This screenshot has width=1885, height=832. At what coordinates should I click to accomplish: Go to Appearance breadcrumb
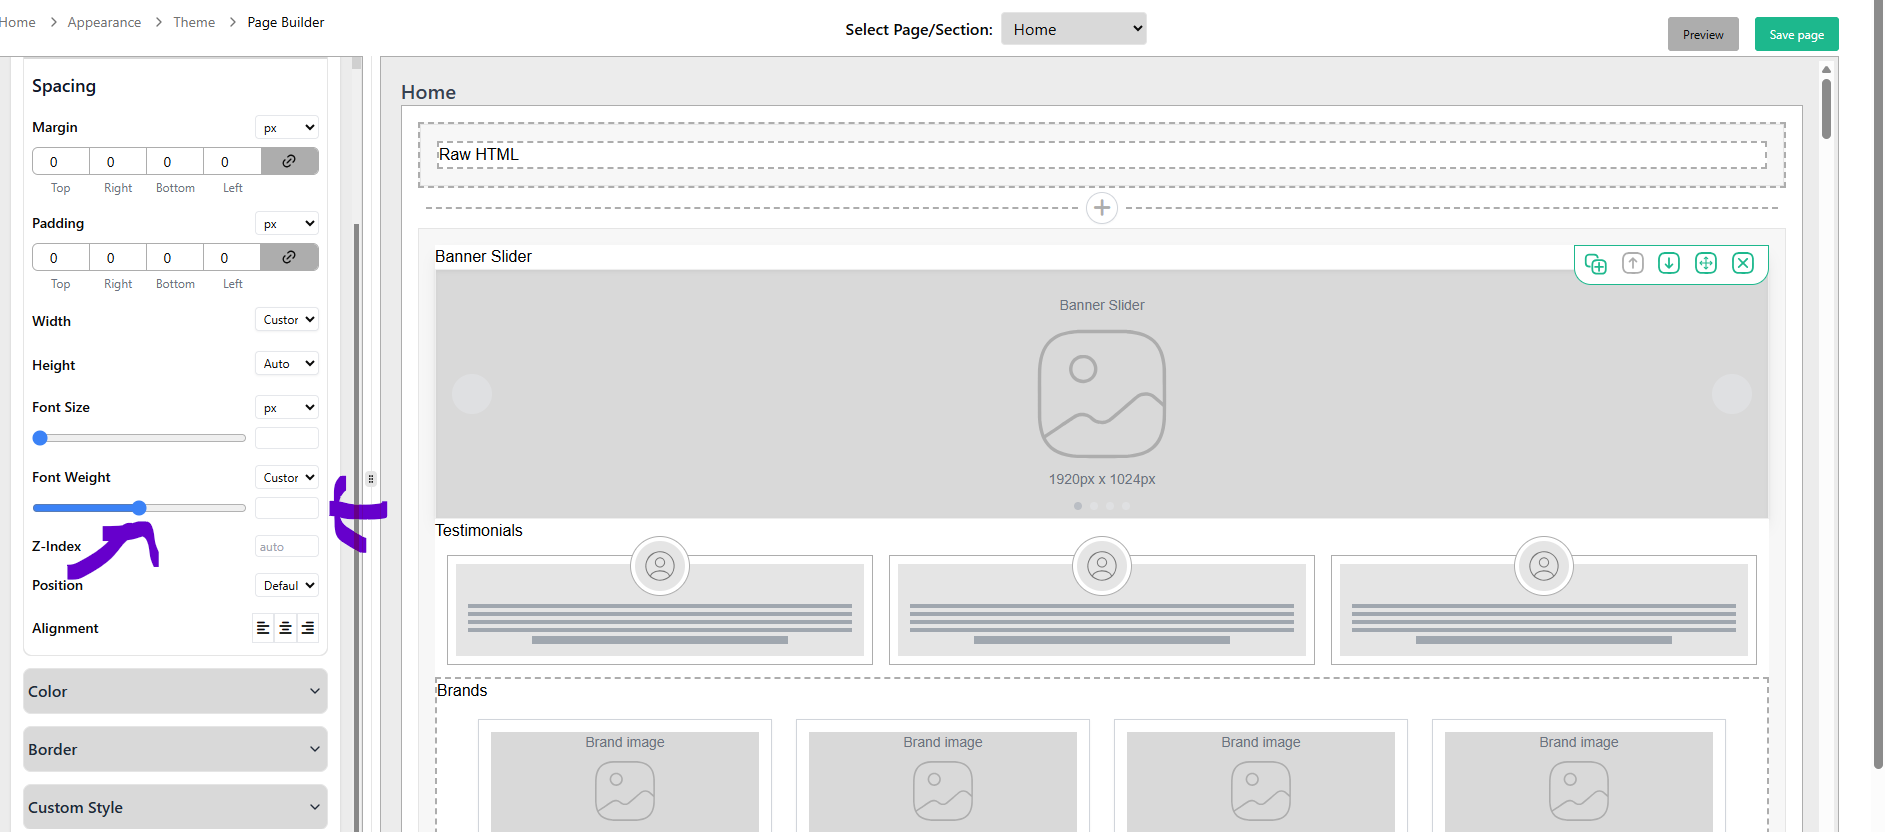pyautogui.click(x=104, y=22)
